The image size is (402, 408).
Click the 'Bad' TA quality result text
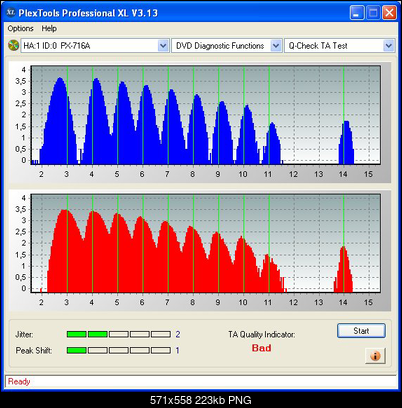pyautogui.click(x=261, y=348)
